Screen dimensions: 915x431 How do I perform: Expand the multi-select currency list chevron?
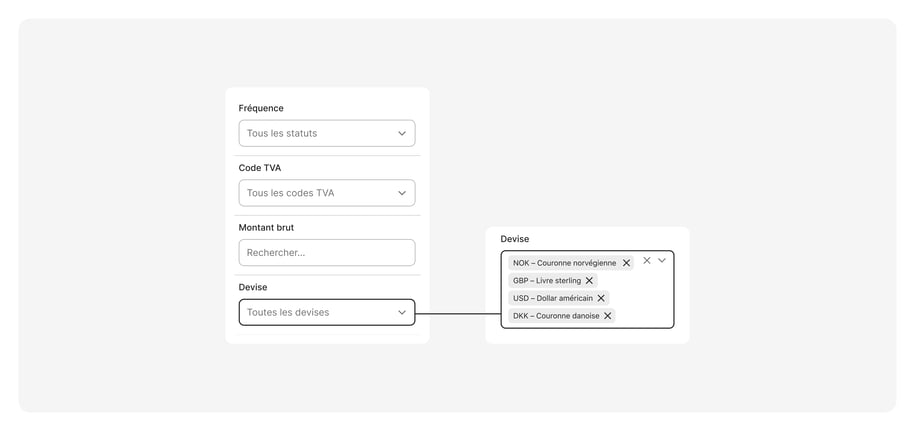pyautogui.click(x=662, y=261)
